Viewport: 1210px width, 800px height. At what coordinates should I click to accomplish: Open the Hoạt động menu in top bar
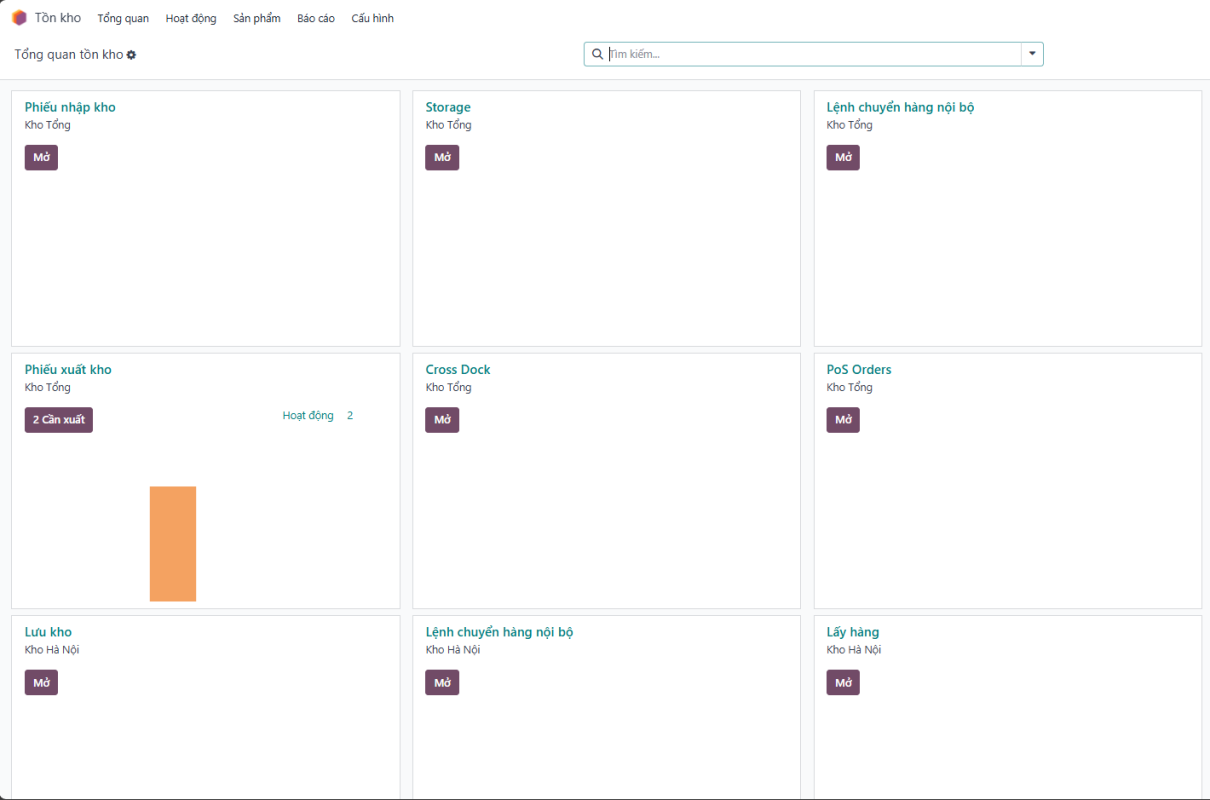[x=191, y=18]
